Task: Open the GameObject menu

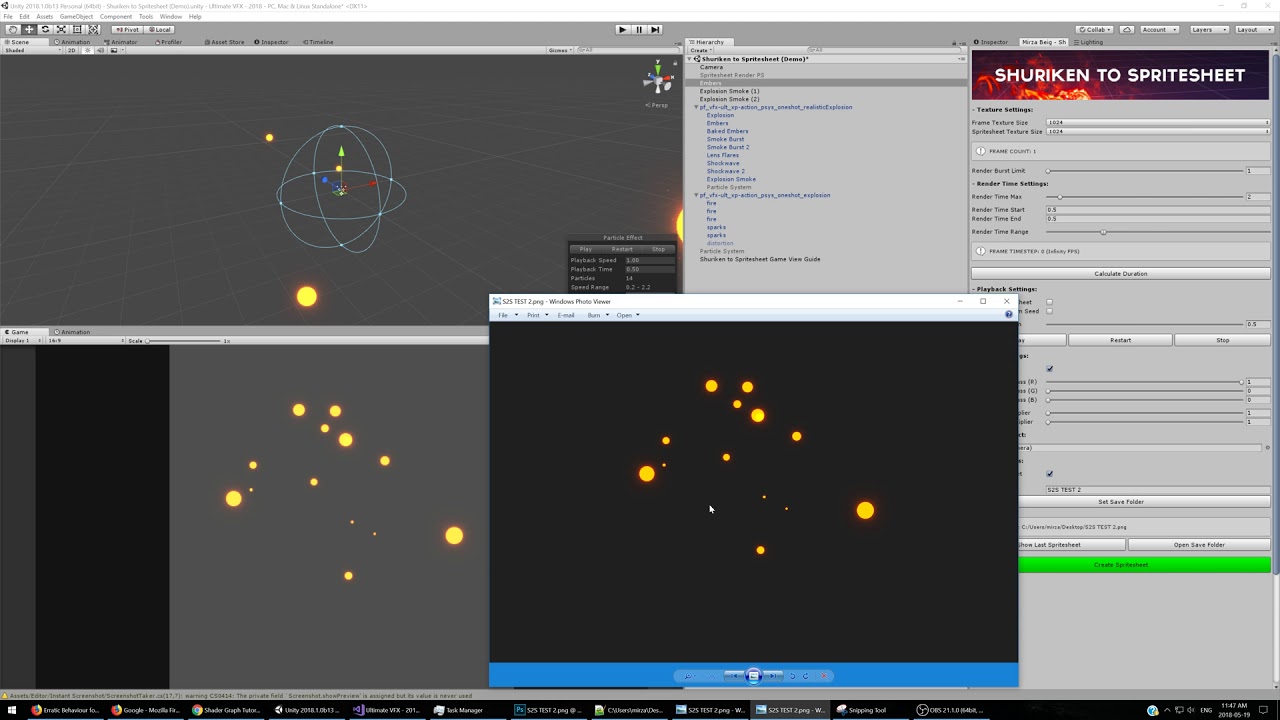Action: [76, 17]
